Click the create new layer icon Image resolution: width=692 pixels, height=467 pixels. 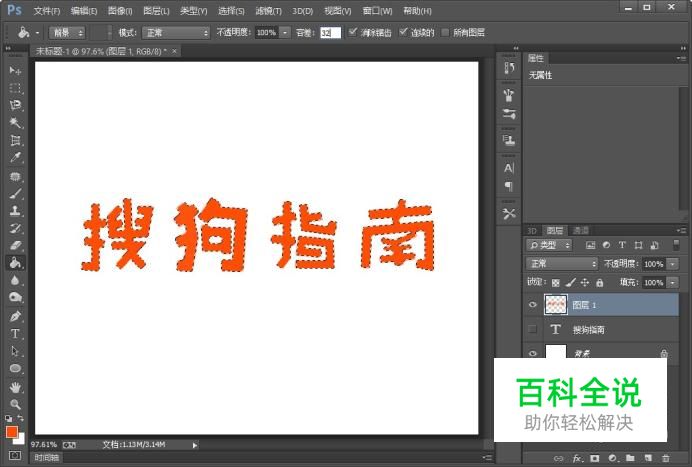pyautogui.click(x=648, y=459)
